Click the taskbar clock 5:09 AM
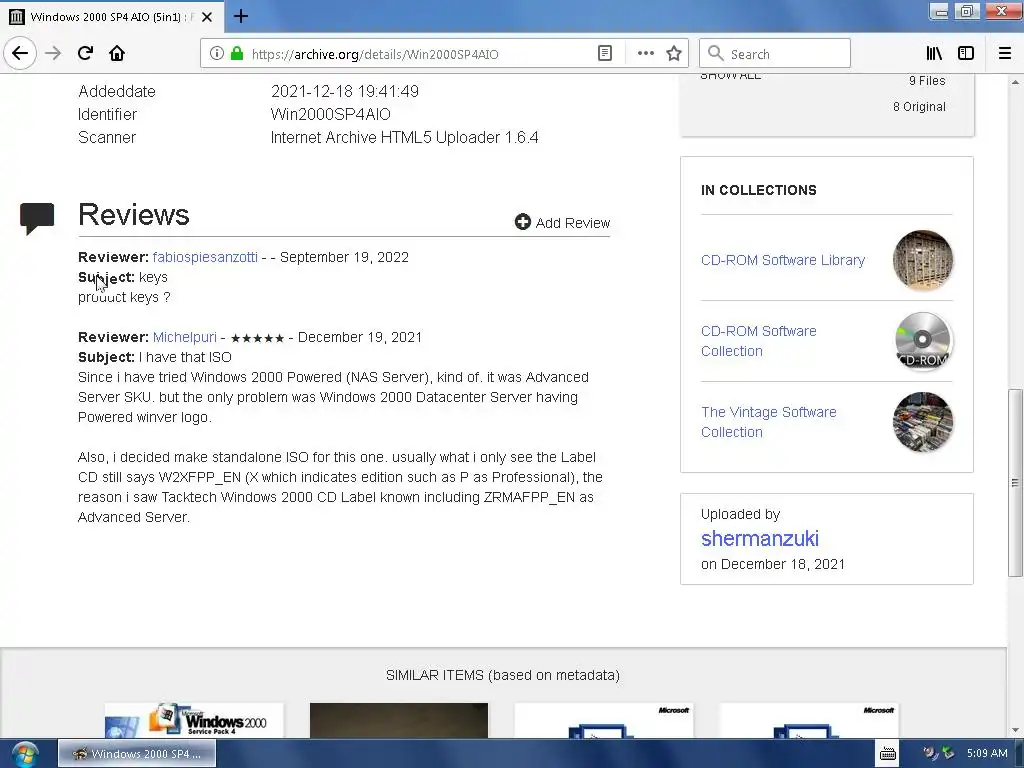Screen dimensions: 1024x768 pos(987,754)
